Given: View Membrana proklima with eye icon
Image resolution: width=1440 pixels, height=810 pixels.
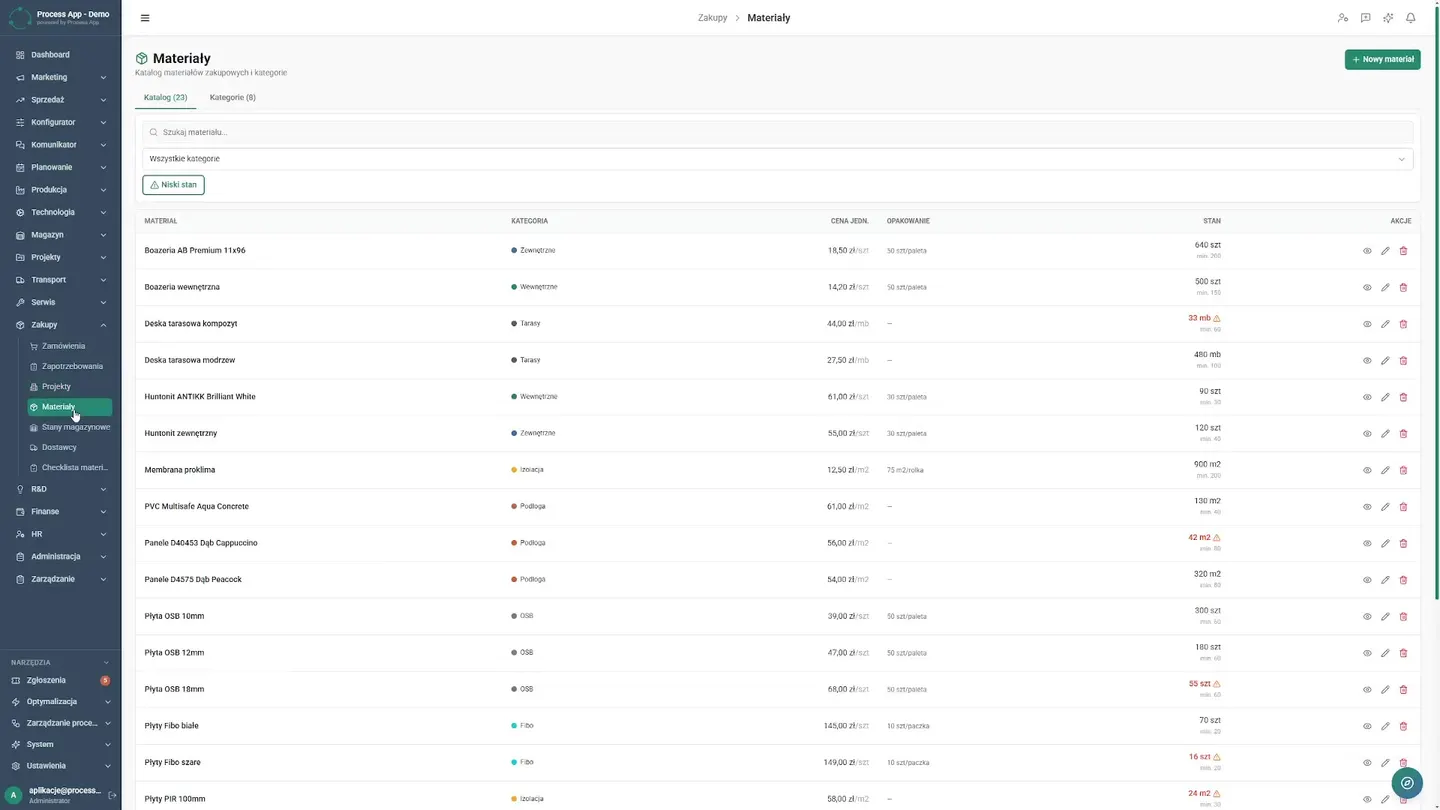Looking at the screenshot, I should pos(1367,470).
